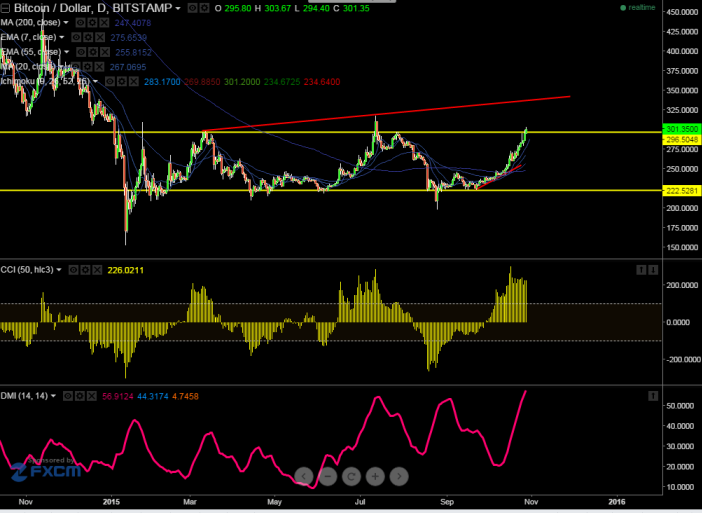Move the CCI pane up
Image resolution: width=702 pixels, height=513 pixels.
pyautogui.click(x=641, y=270)
